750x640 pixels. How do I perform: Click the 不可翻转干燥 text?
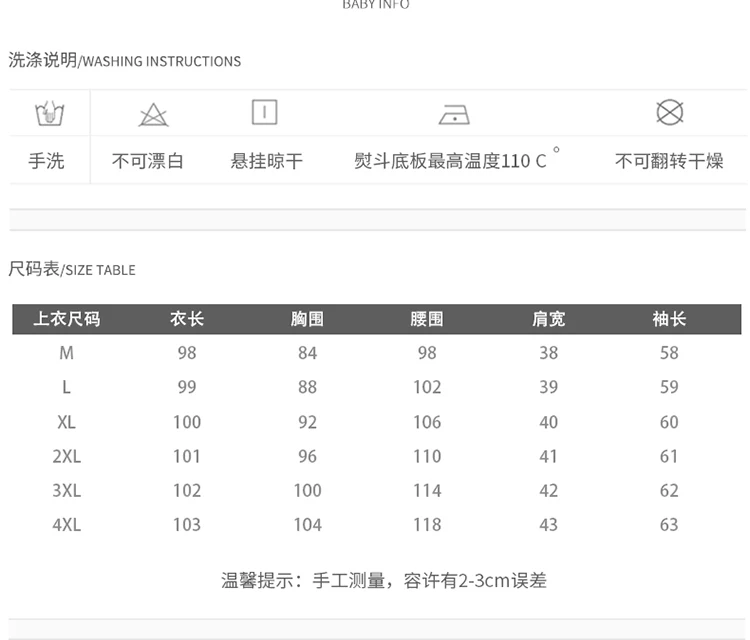tap(669, 161)
